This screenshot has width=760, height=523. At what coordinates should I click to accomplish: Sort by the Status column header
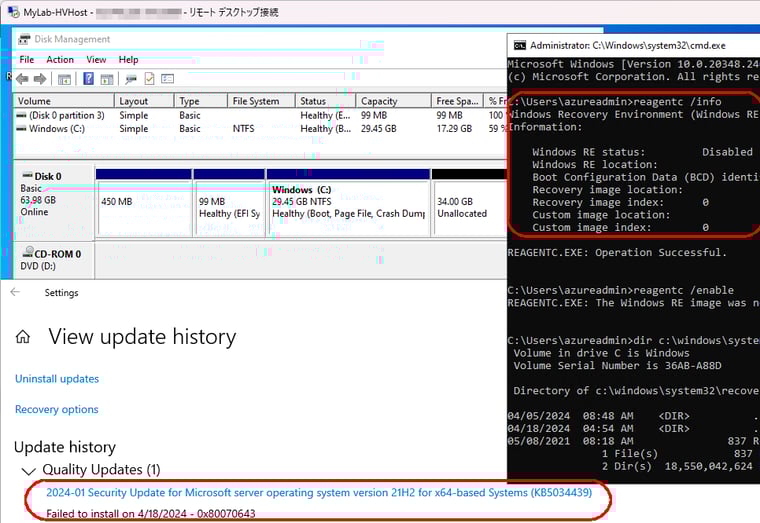coord(326,101)
